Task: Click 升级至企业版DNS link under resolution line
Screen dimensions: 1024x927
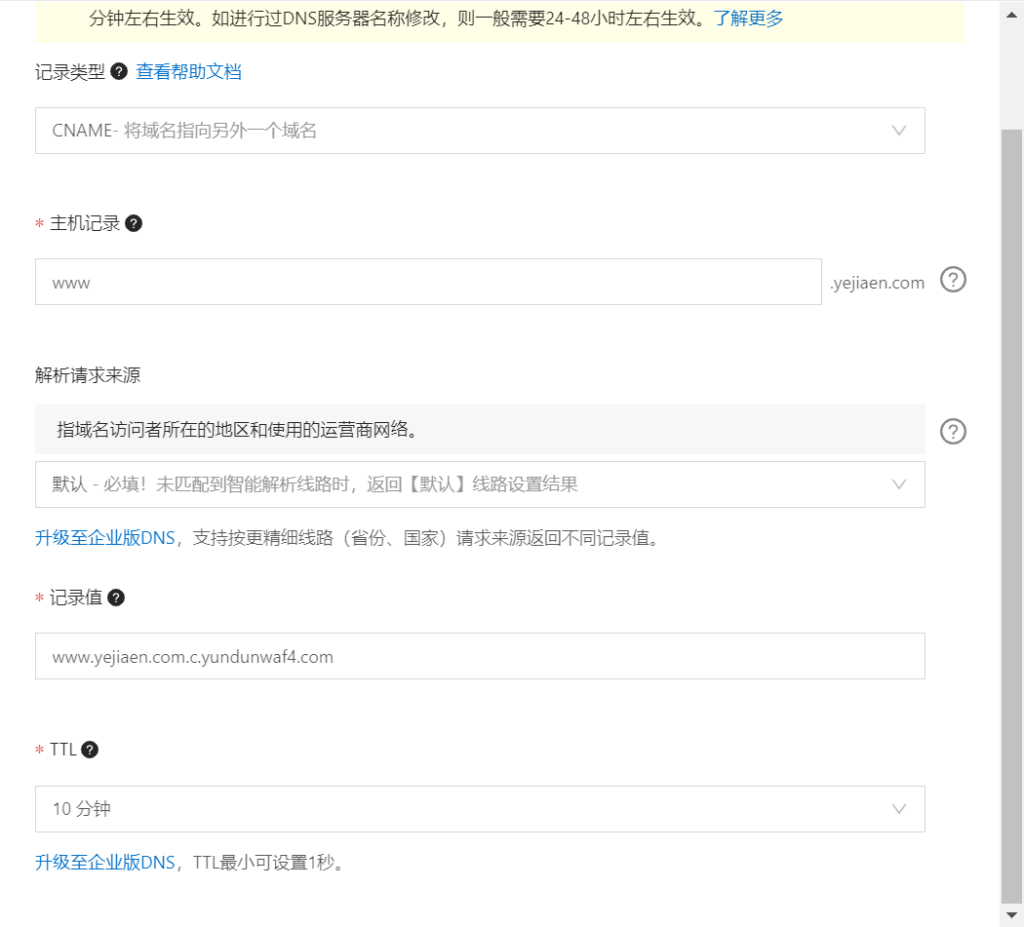Action: tap(105, 538)
